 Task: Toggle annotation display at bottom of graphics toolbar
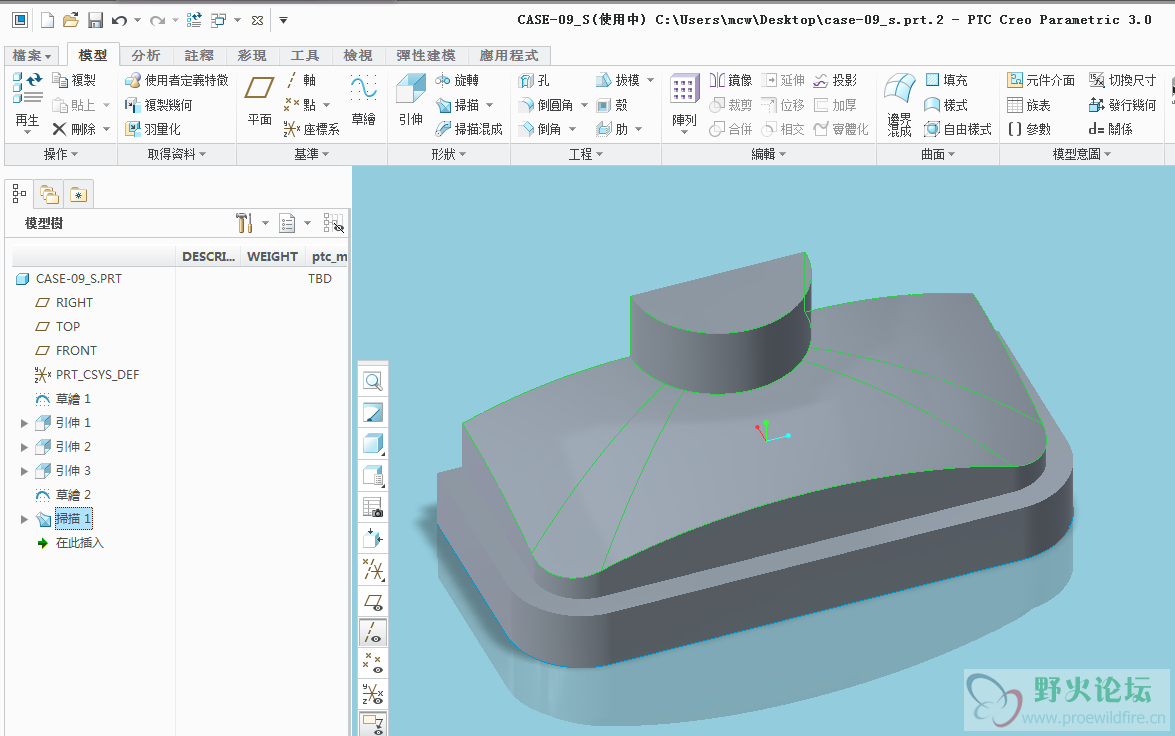372,723
